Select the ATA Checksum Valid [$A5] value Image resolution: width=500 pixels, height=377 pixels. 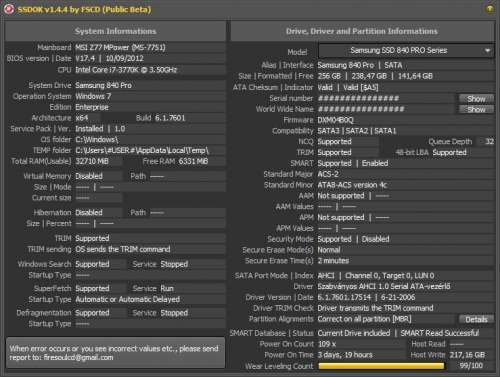point(361,88)
